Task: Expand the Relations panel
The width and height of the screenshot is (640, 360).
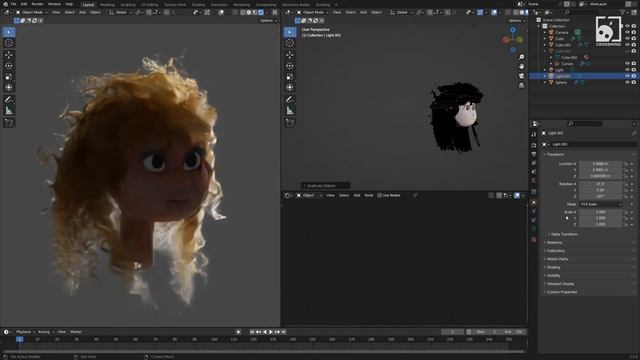Action: tap(553, 242)
